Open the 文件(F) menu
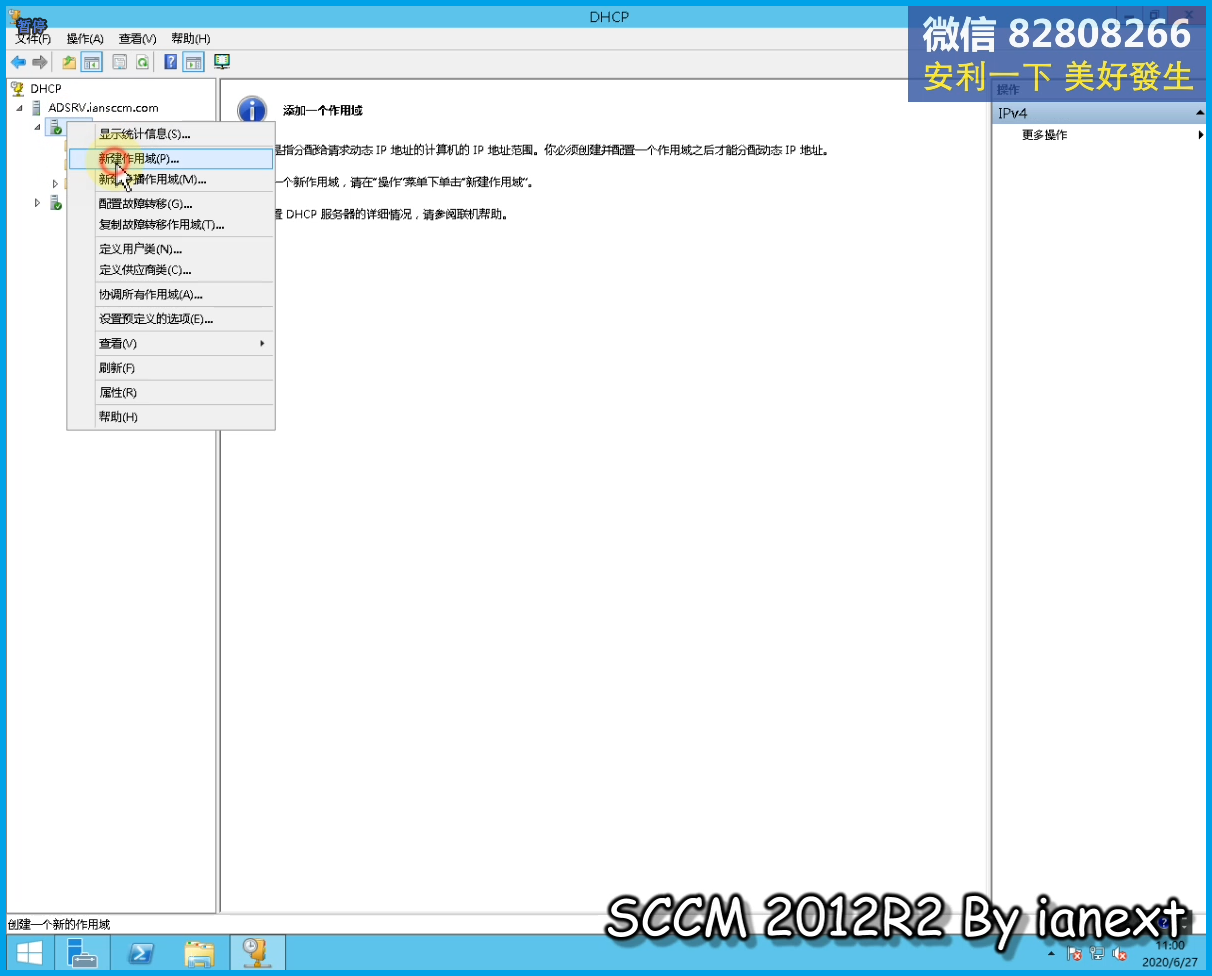The height and width of the screenshot is (976, 1212). click(x=33, y=39)
